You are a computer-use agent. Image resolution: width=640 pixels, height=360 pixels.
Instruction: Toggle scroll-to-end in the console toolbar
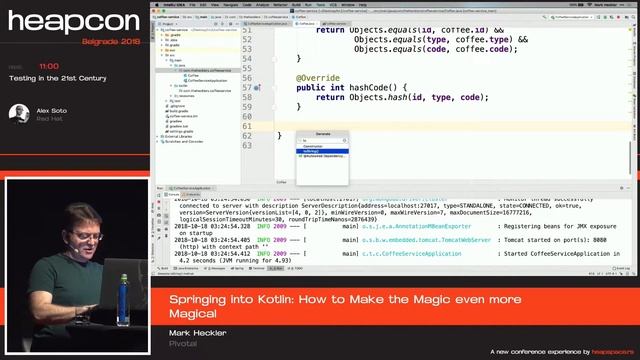tap(166, 222)
